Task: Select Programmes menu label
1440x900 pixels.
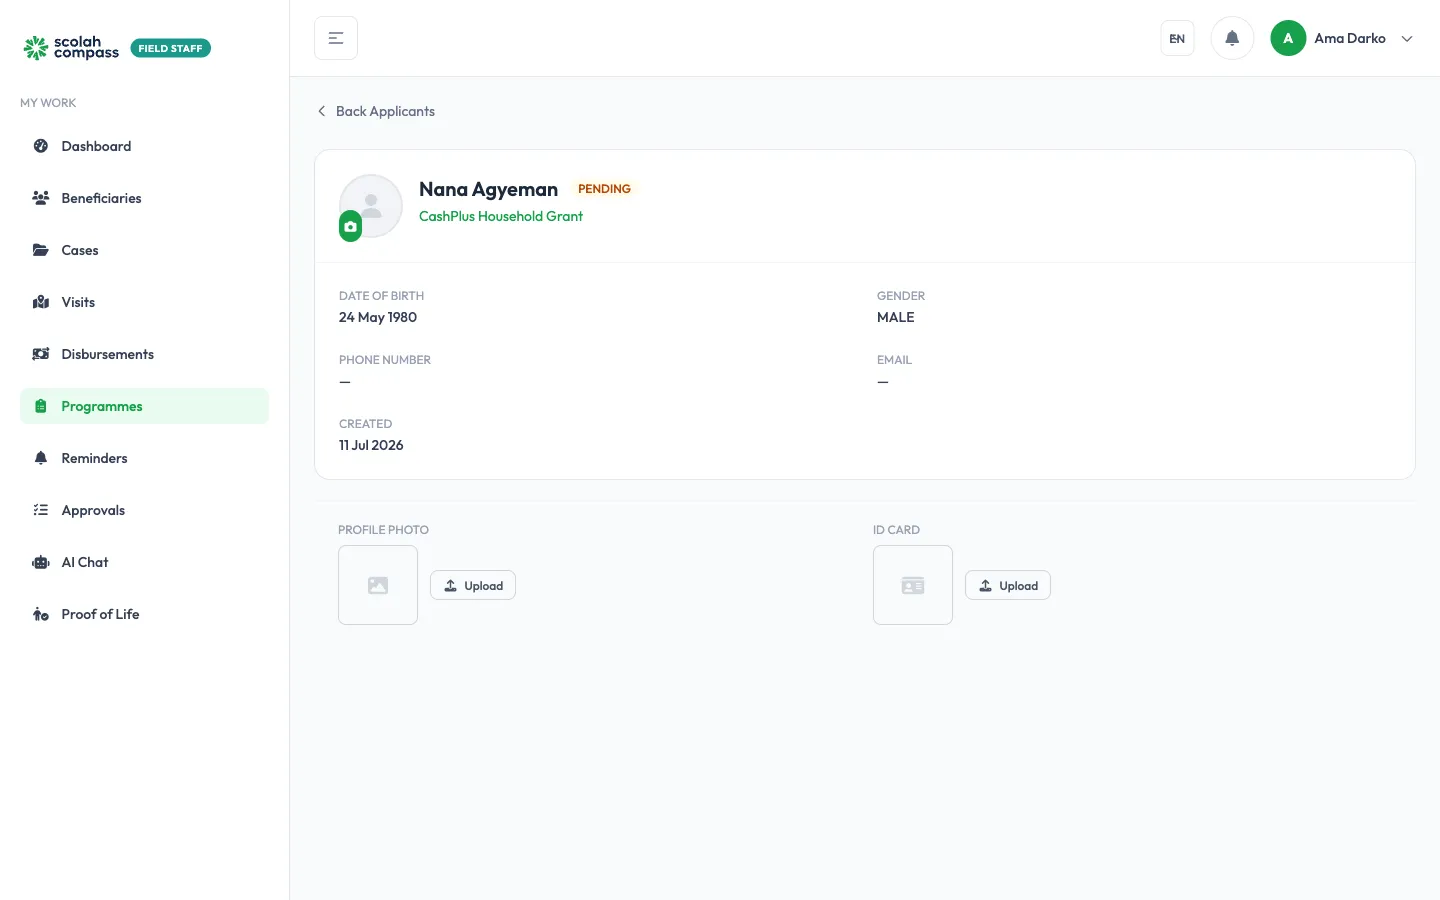Action: point(102,406)
